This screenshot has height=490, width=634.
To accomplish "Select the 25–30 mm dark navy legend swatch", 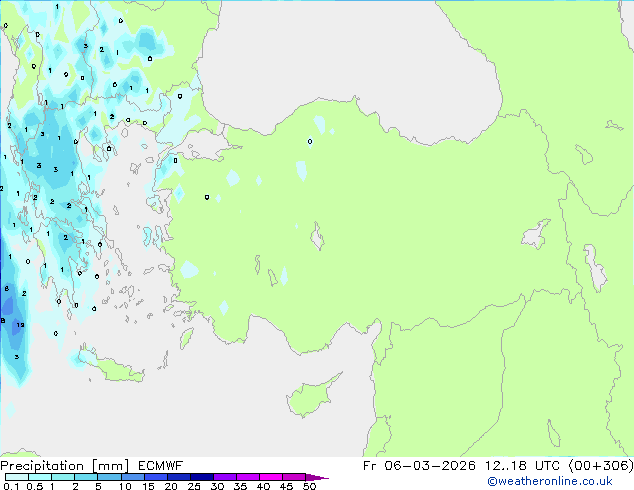I will (x=202, y=477).
